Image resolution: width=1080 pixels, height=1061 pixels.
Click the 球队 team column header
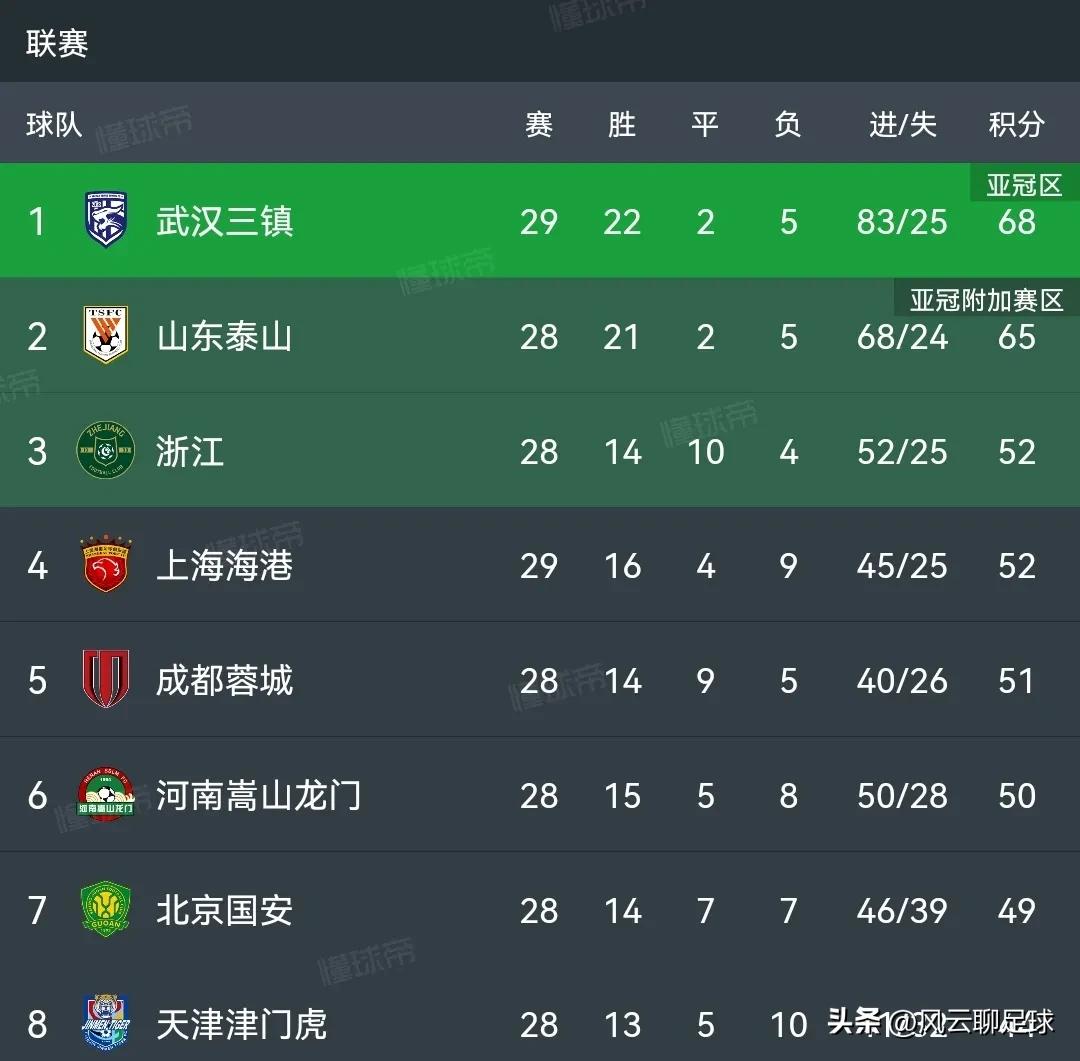(x=54, y=125)
